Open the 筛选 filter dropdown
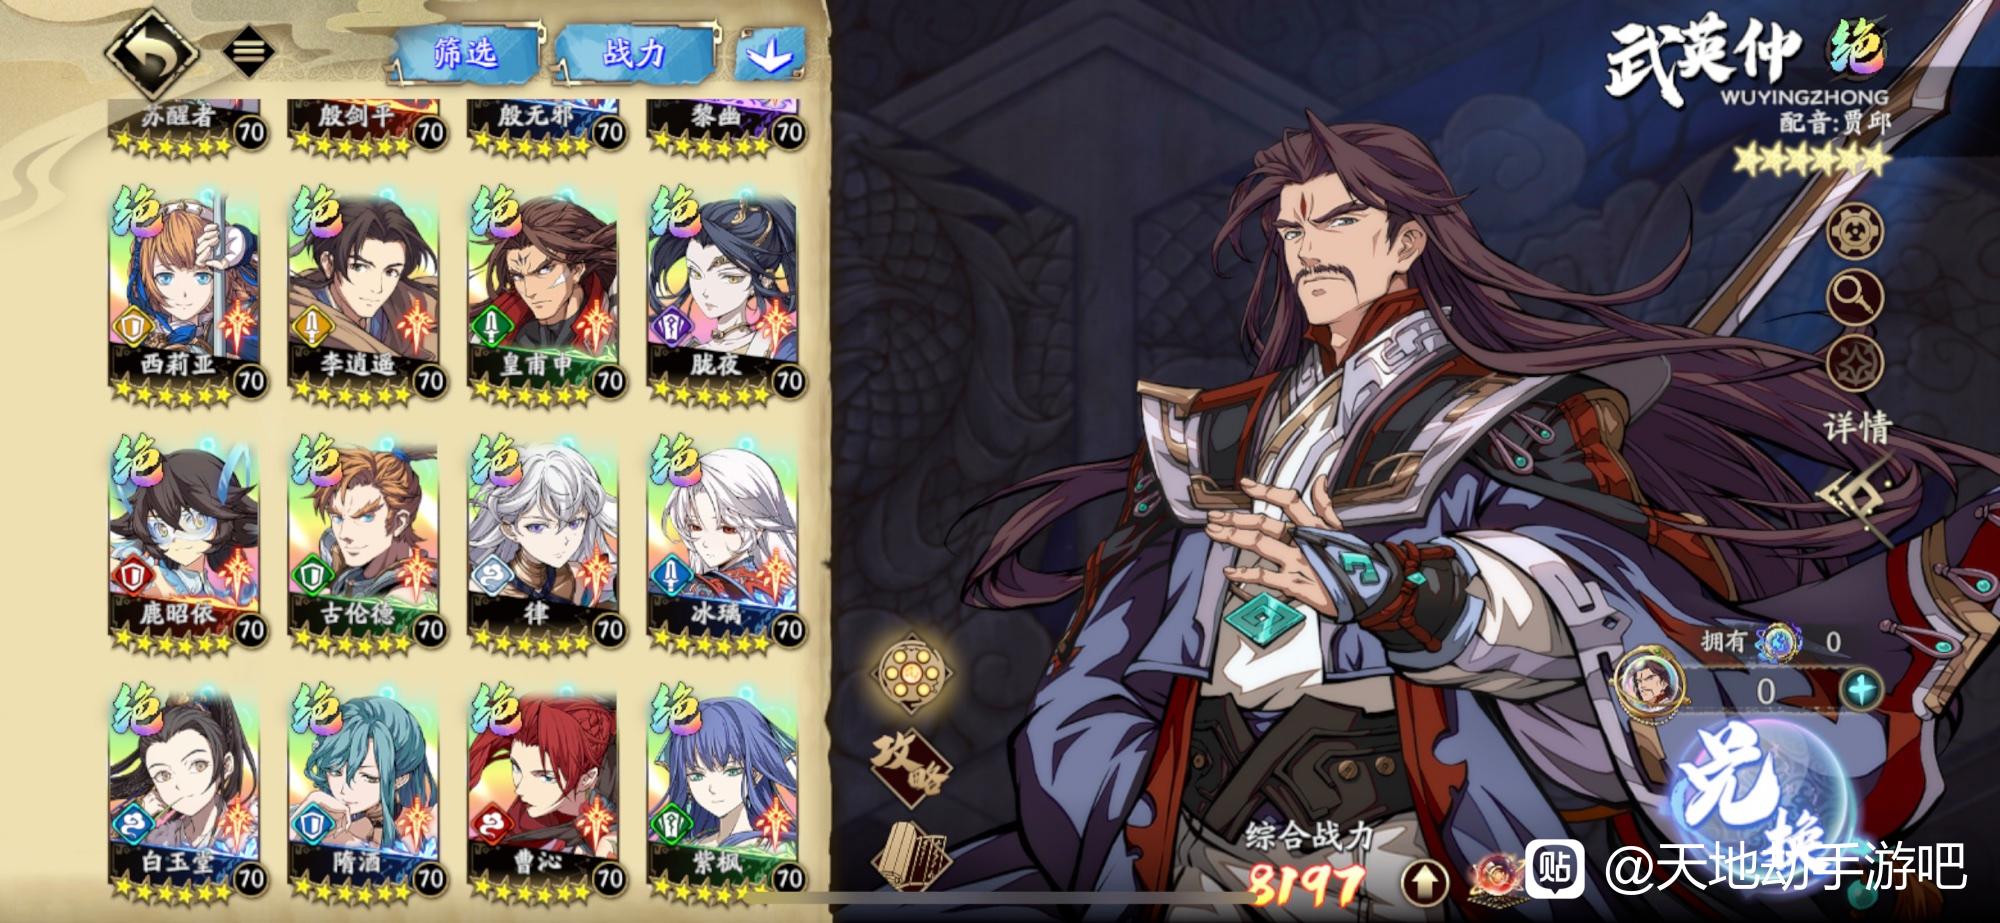This screenshot has height=923, width=2000. pos(466,54)
